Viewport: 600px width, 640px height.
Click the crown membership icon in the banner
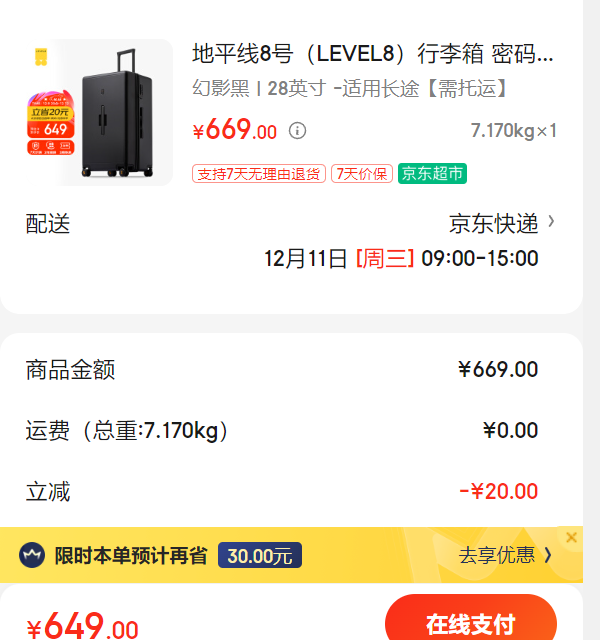click(x=32, y=555)
